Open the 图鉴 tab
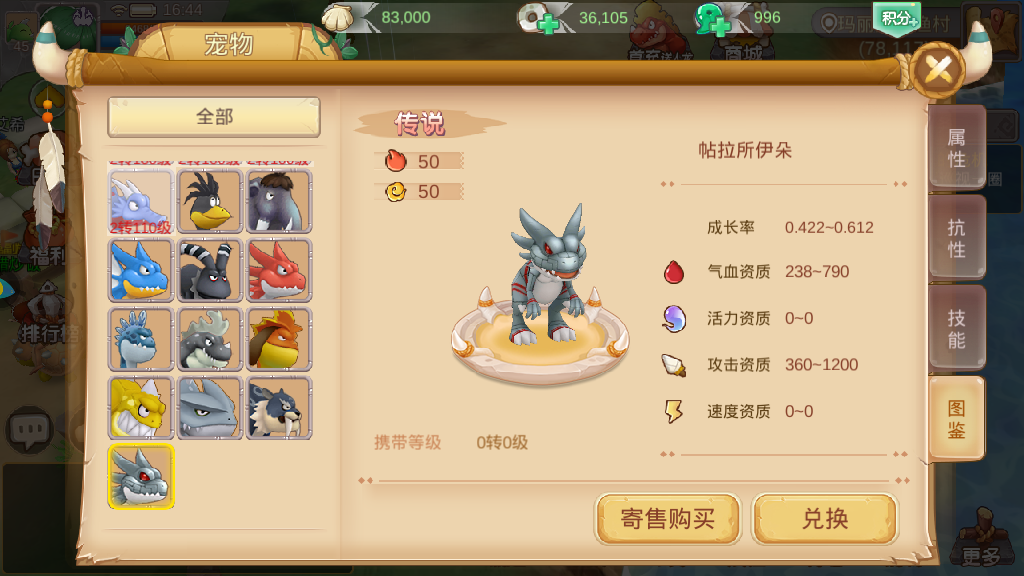The image size is (1024, 576). [957, 419]
